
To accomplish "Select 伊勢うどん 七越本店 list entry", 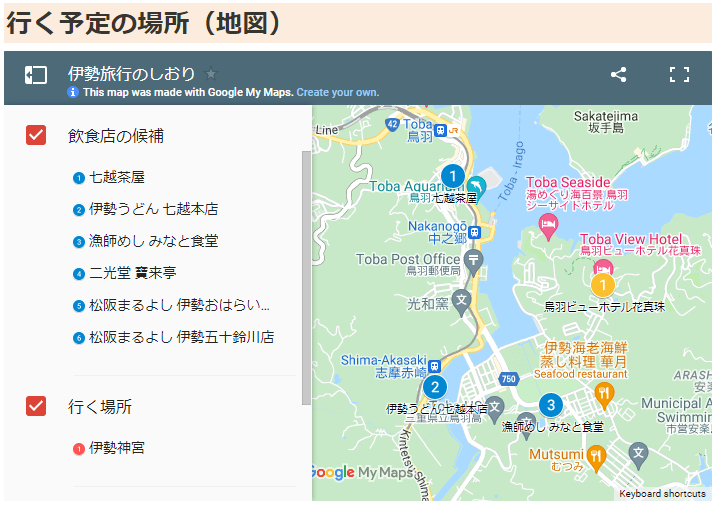I will coord(153,209).
